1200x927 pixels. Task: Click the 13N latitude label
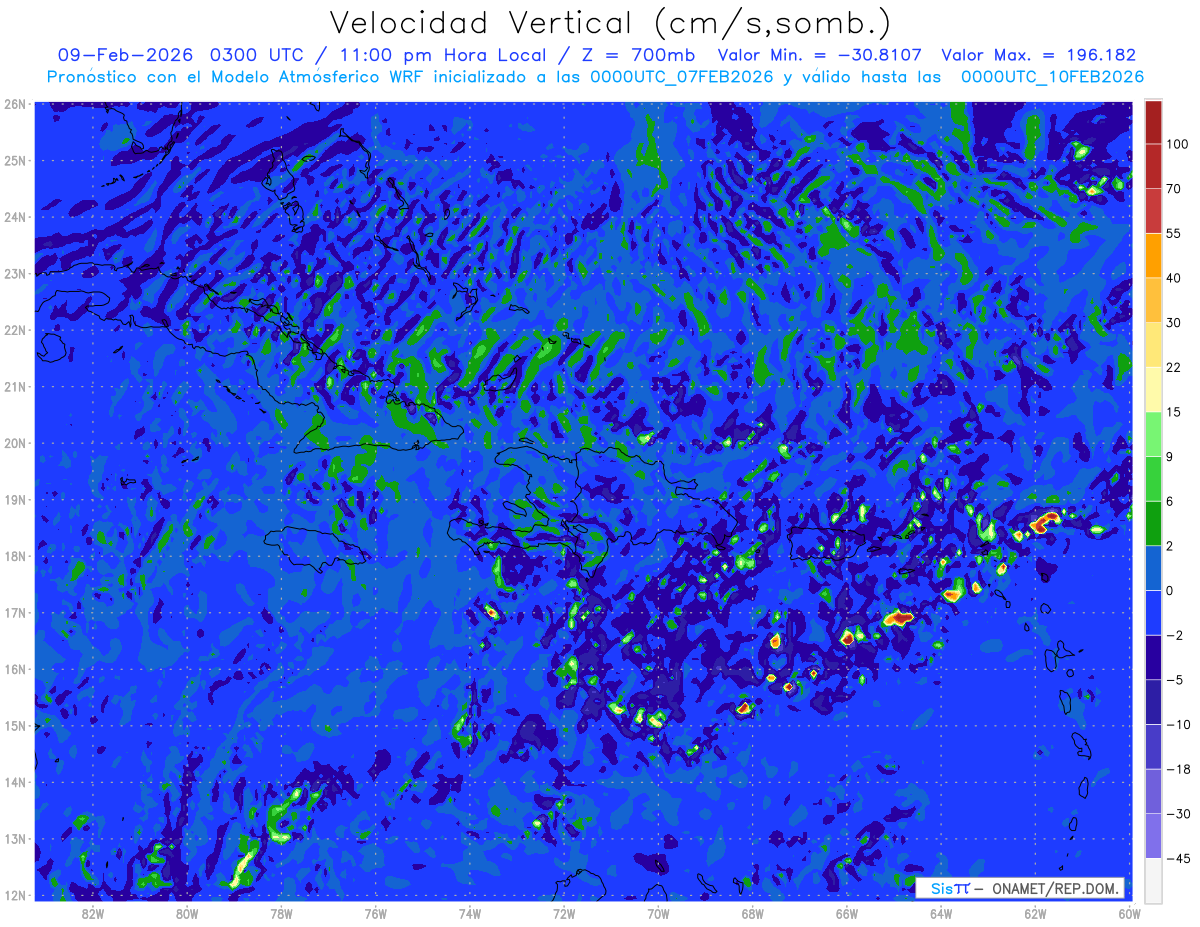(15, 838)
